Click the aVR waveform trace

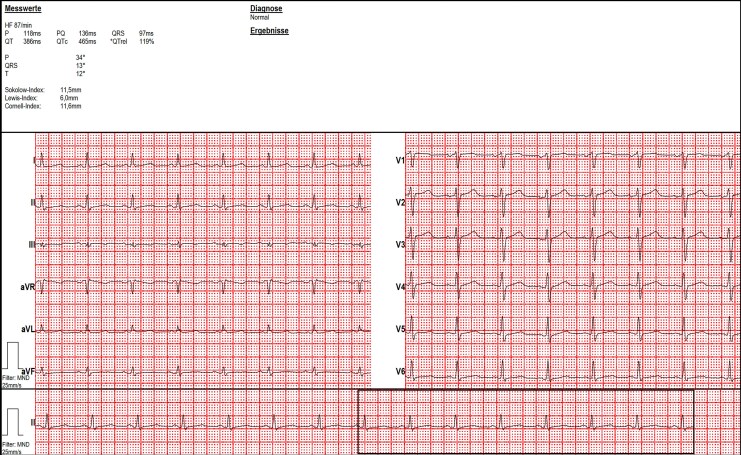[203, 285]
